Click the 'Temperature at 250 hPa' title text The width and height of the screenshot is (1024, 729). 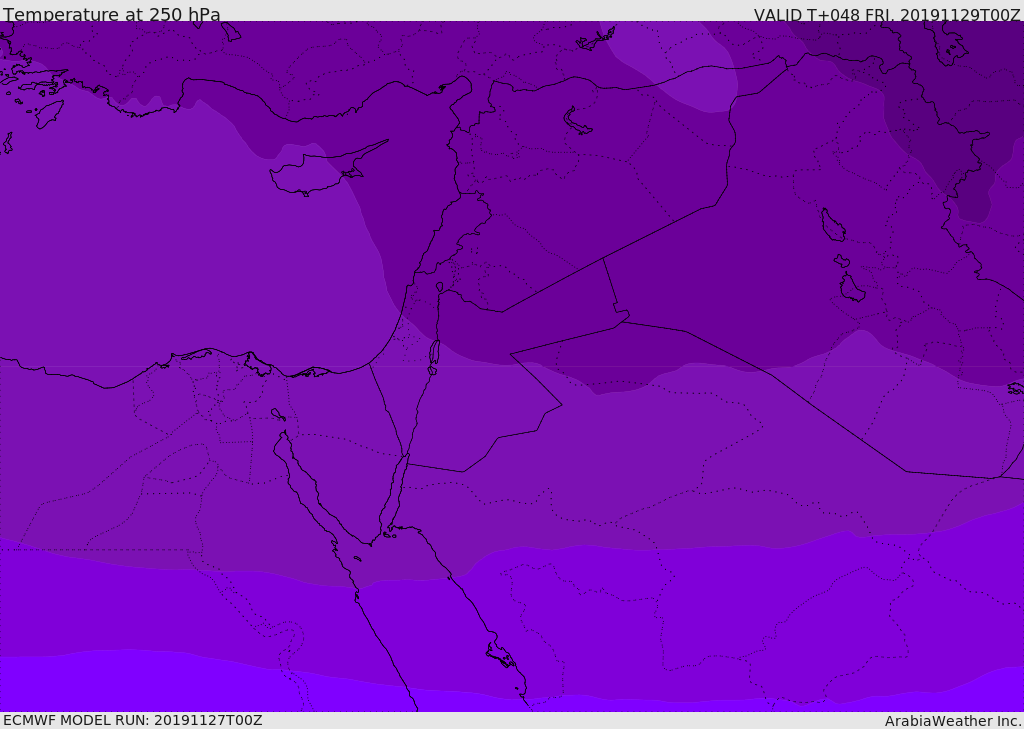[x=112, y=14]
